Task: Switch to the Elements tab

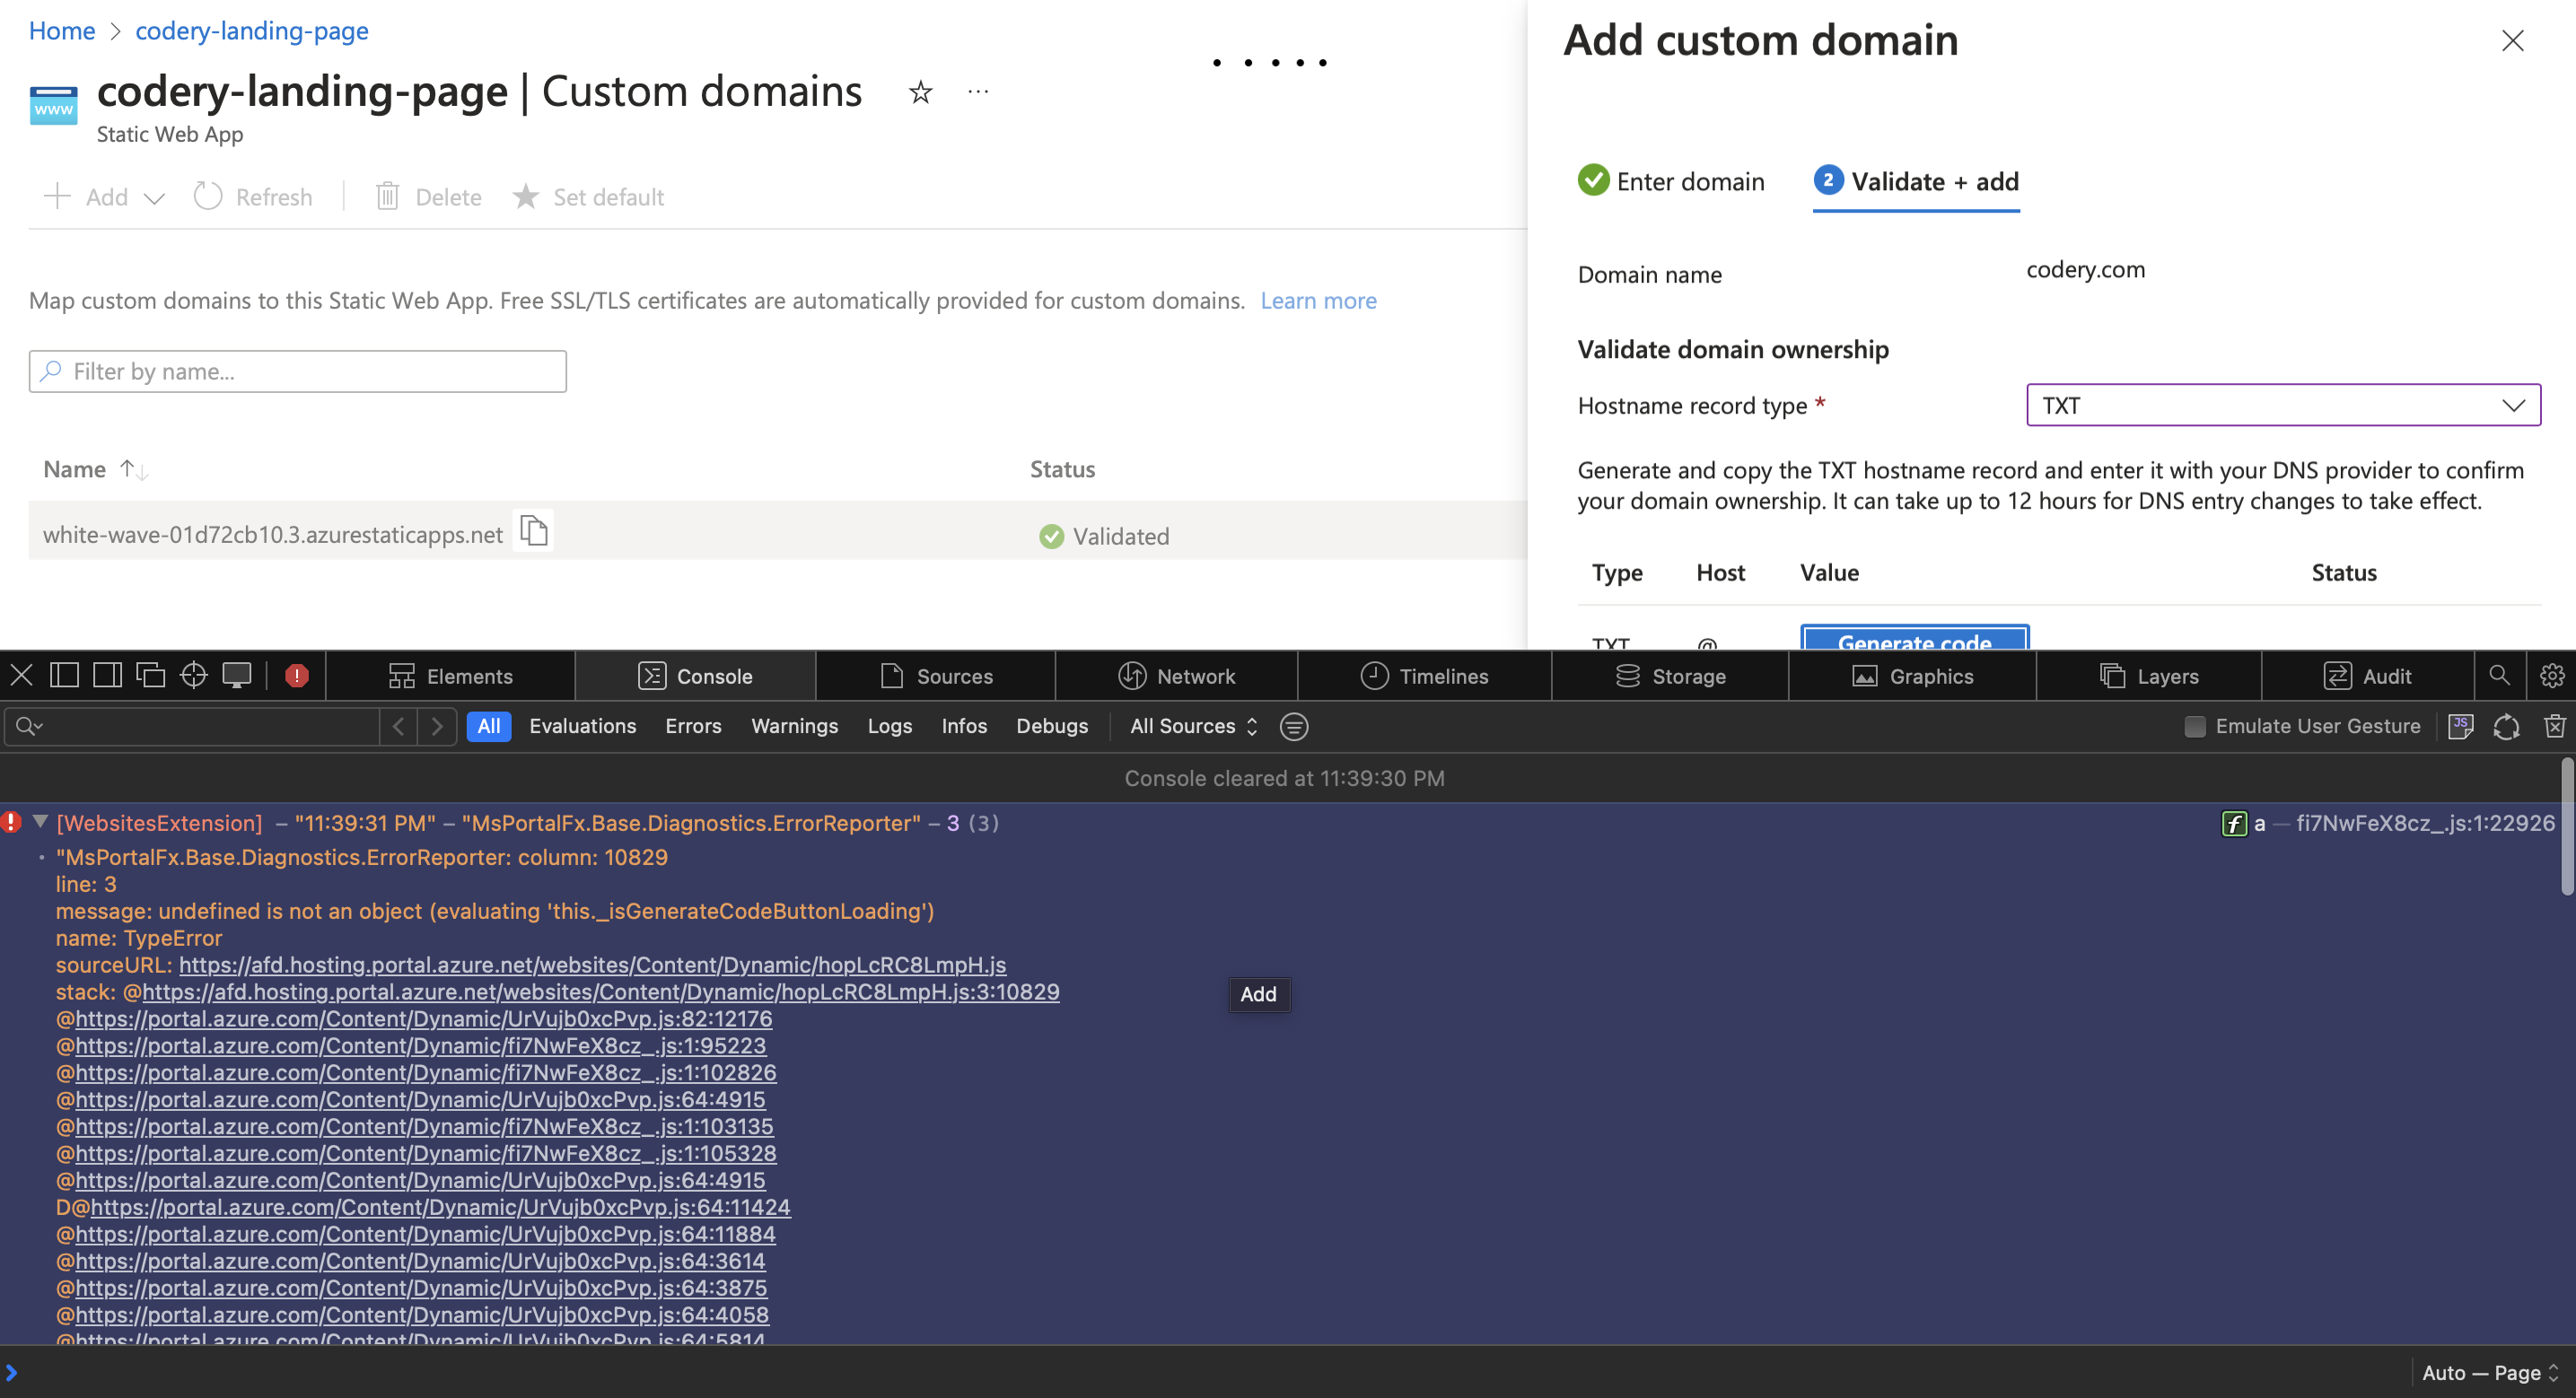Action: tap(450, 676)
